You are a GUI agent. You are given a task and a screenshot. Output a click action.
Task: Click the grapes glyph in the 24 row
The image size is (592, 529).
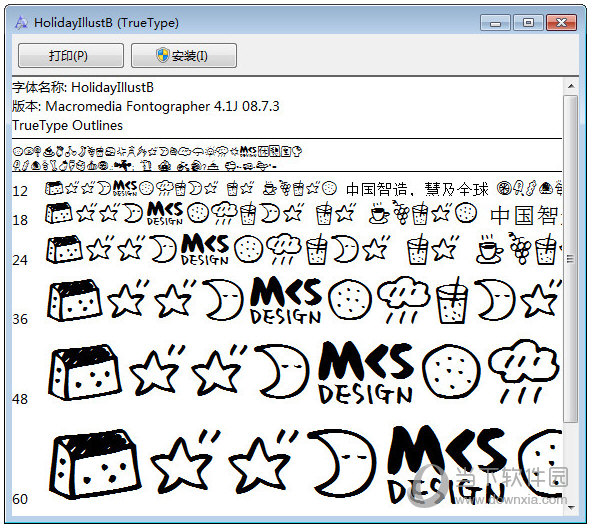(x=519, y=248)
